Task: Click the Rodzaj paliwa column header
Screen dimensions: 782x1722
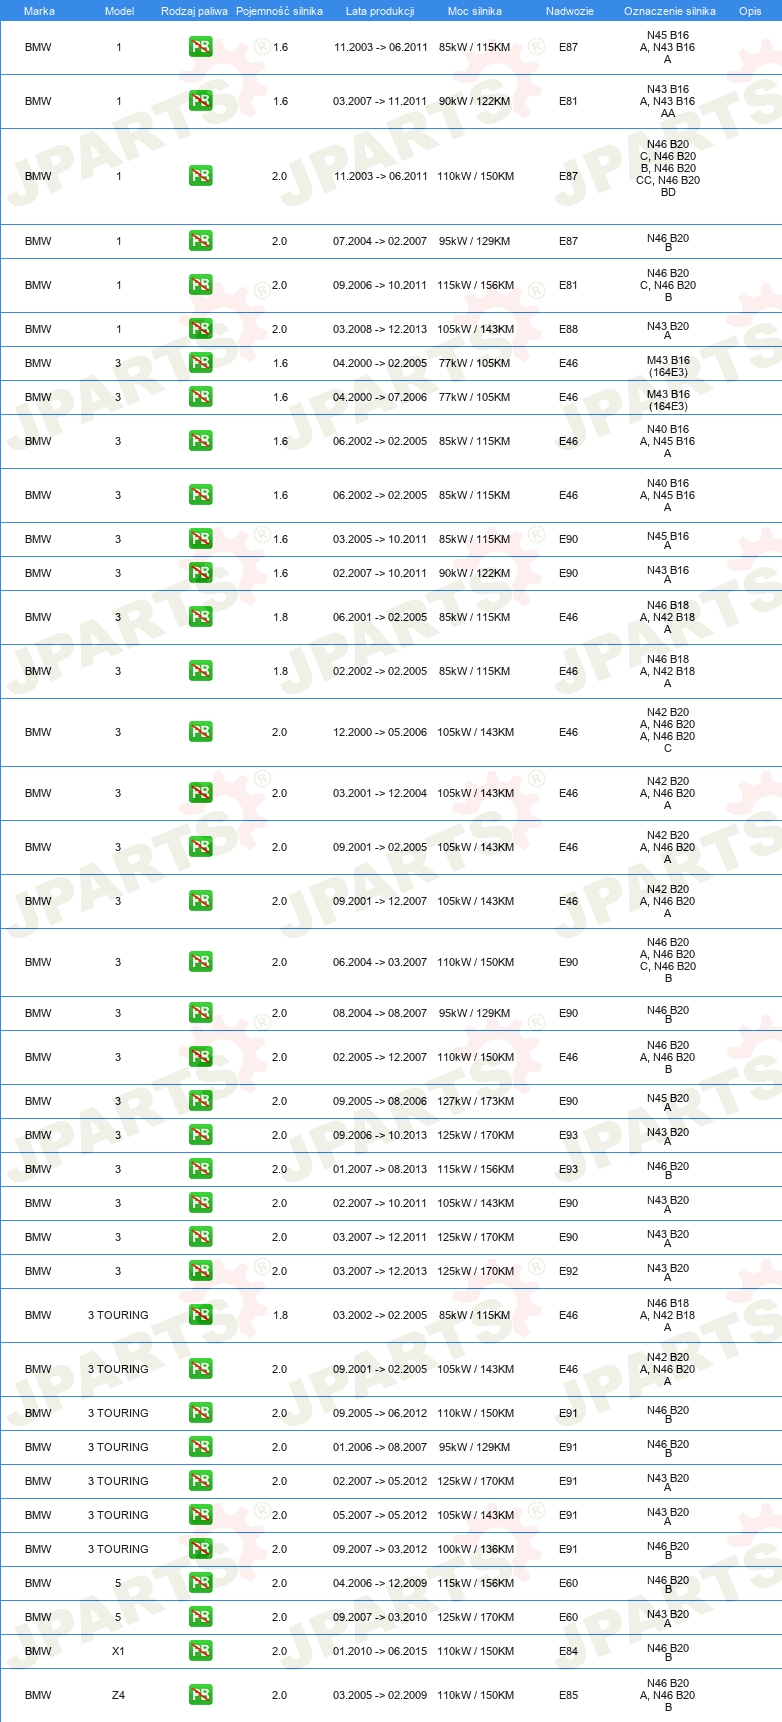Action: click(x=194, y=11)
